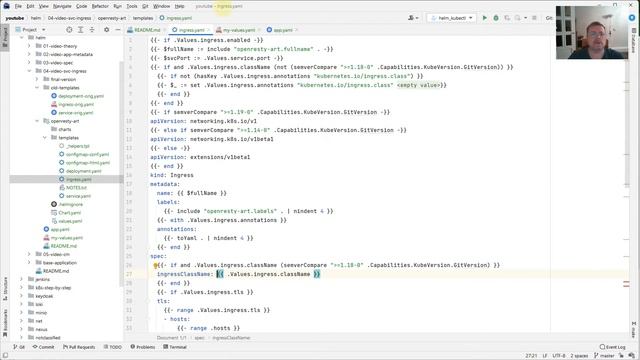Open the Navigate menu
This screenshot has width=640, height=360.
point(62,6)
